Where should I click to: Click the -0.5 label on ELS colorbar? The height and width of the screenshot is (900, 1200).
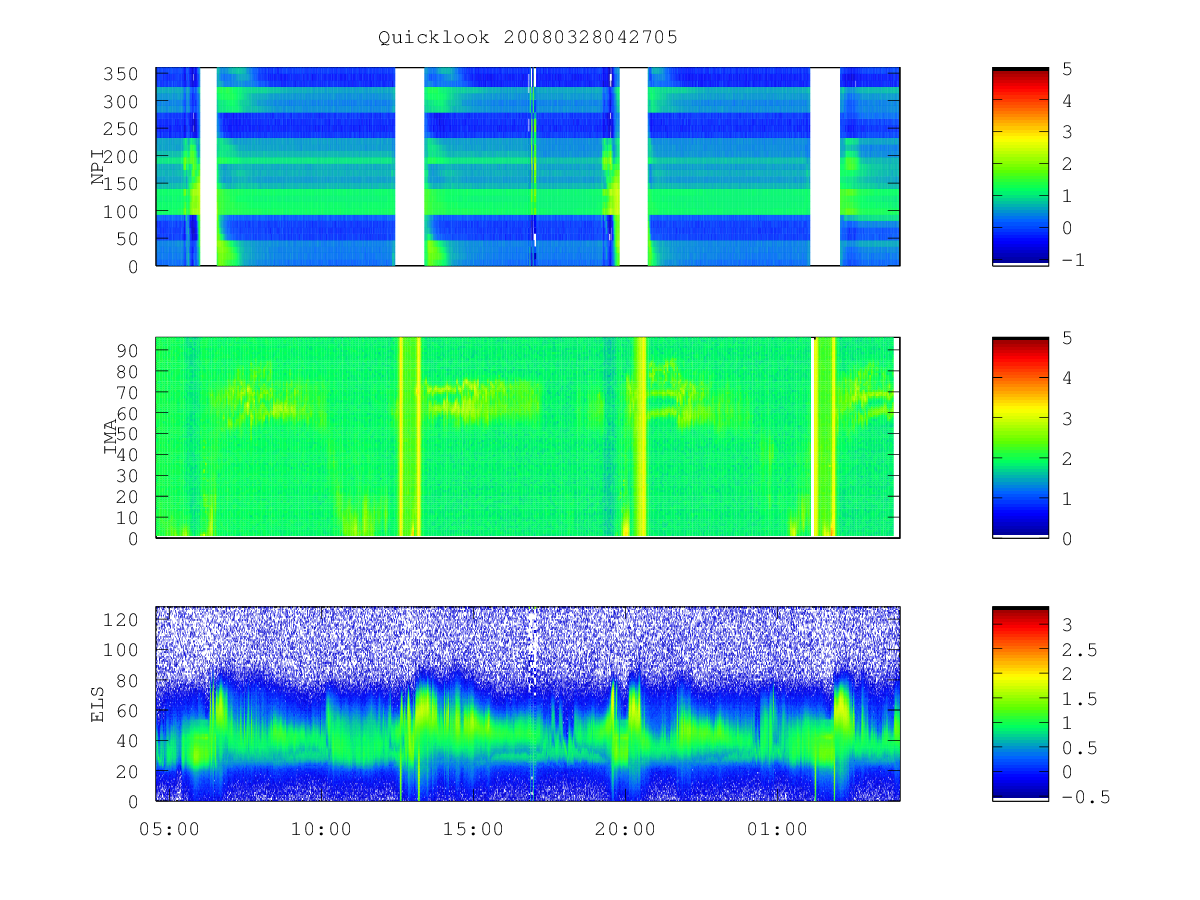pyautogui.click(x=1084, y=797)
